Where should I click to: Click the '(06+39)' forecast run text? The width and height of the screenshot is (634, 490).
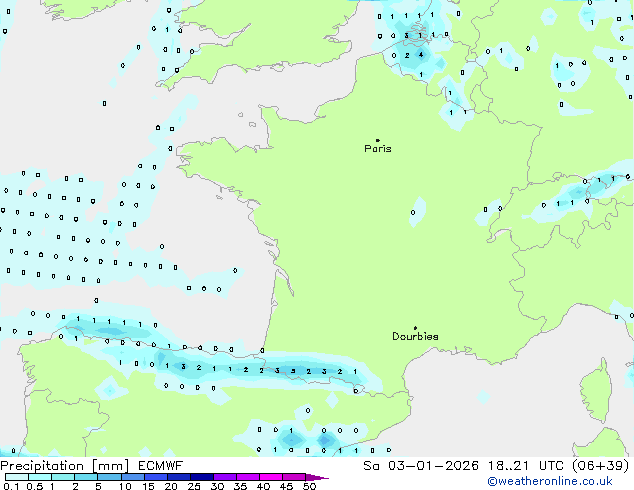pos(601,466)
